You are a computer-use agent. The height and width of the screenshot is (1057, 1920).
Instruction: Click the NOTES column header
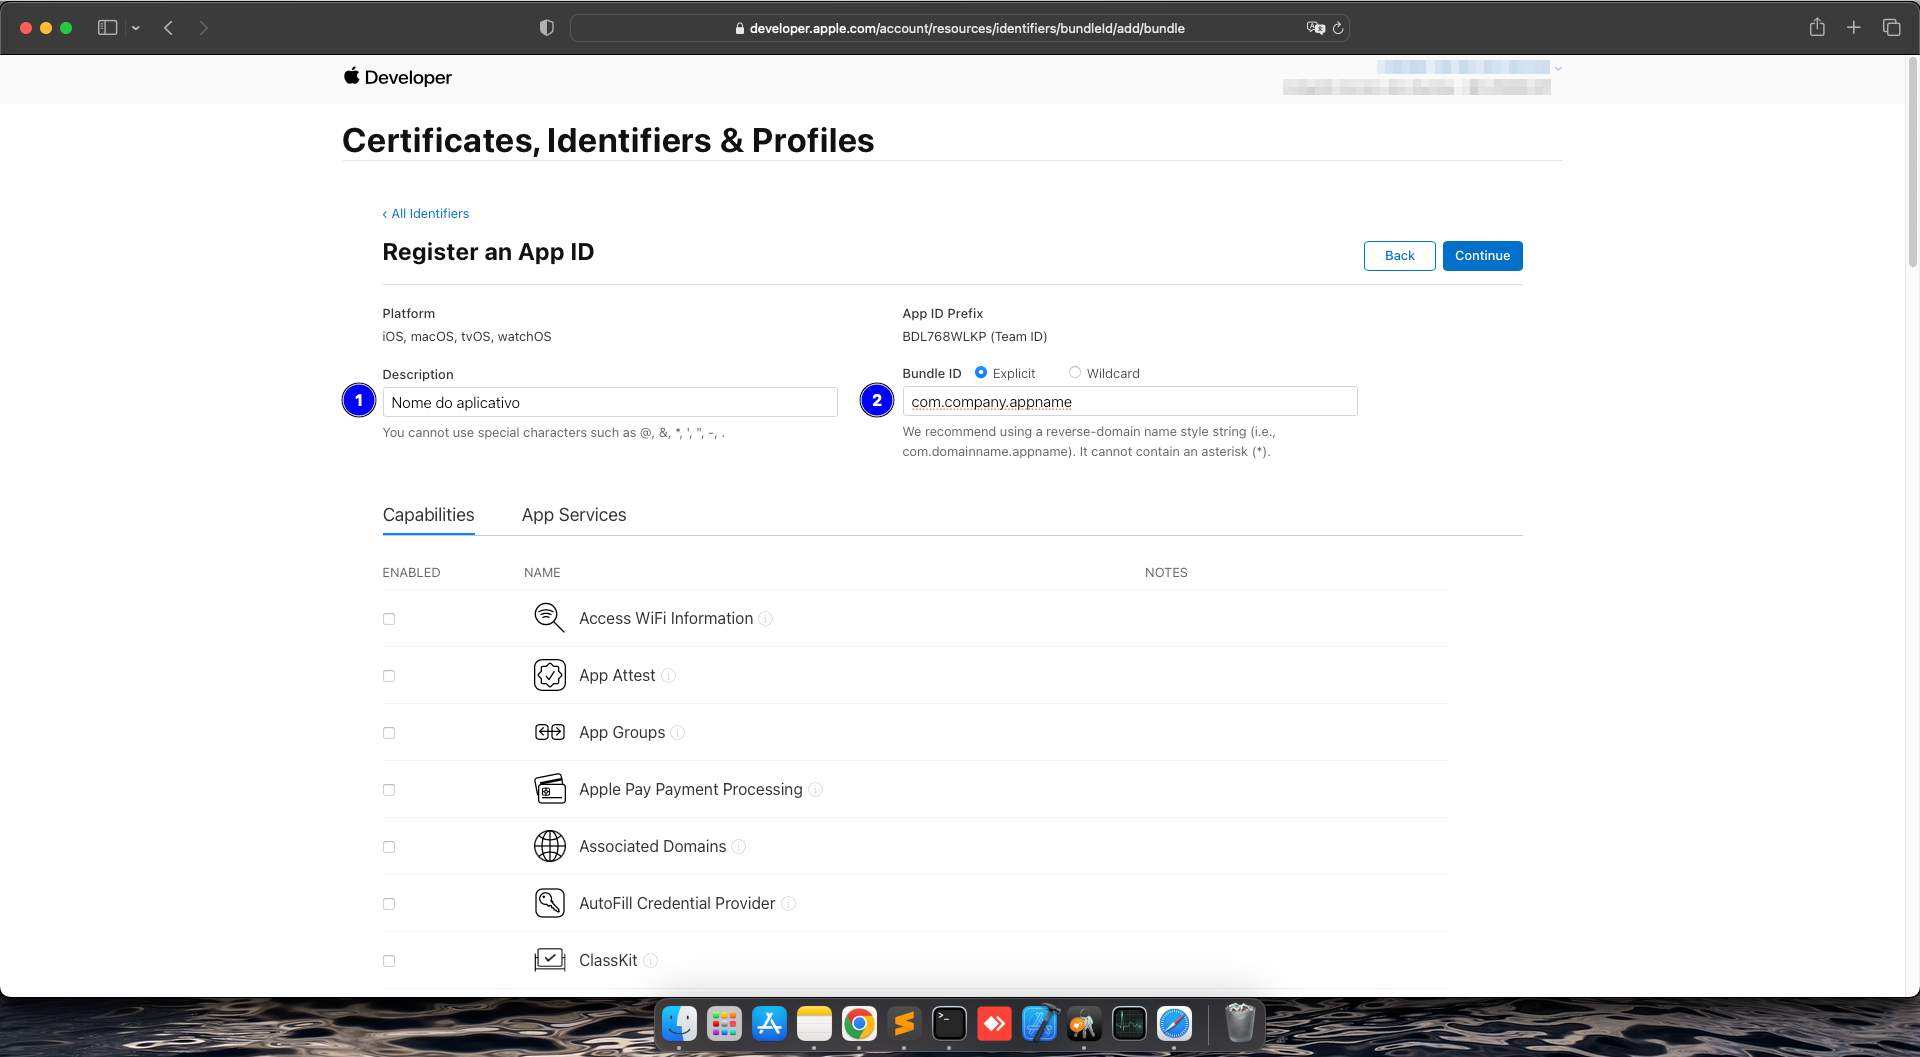point(1166,573)
